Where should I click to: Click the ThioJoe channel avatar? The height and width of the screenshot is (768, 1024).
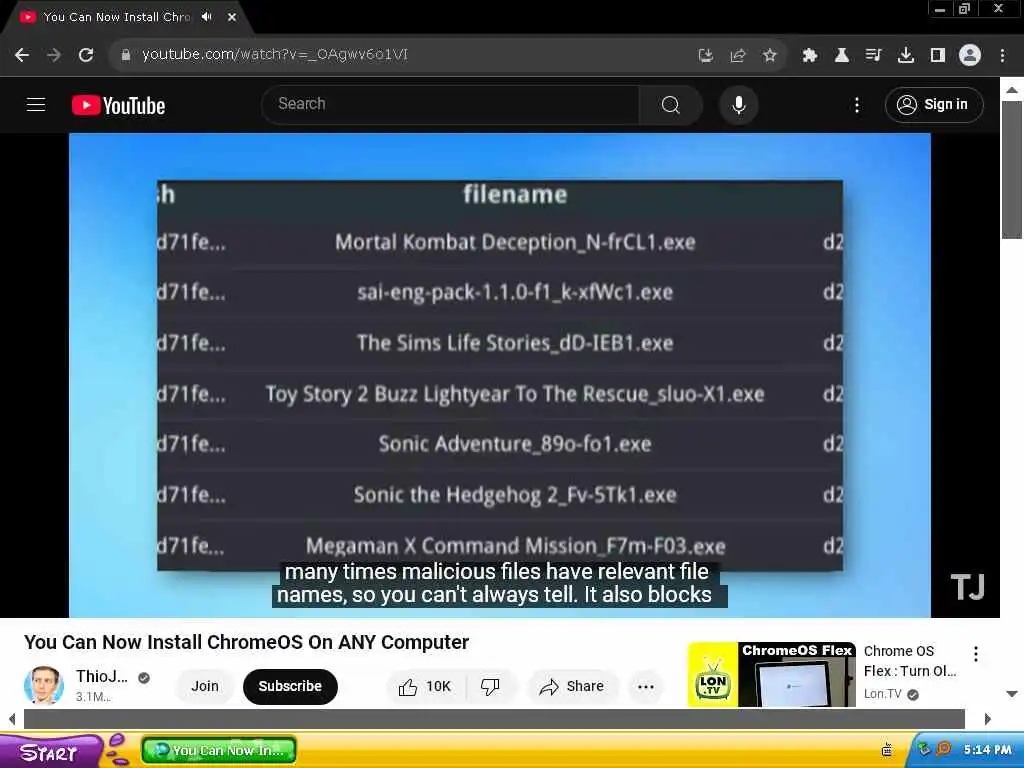44,685
